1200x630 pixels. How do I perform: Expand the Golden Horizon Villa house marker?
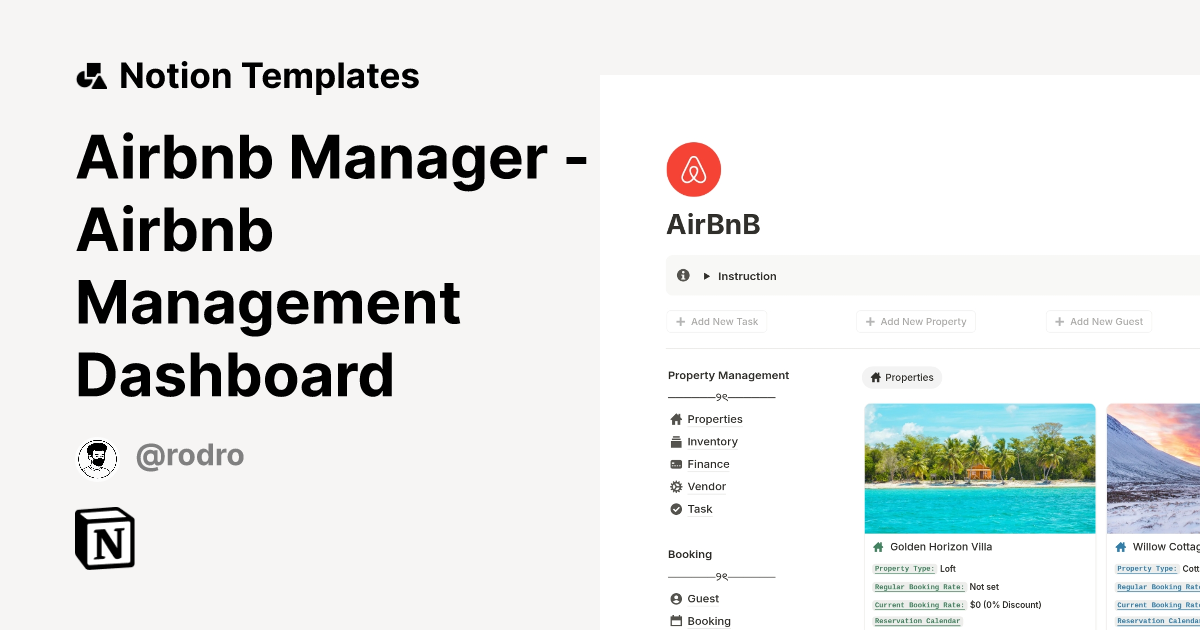tap(878, 546)
